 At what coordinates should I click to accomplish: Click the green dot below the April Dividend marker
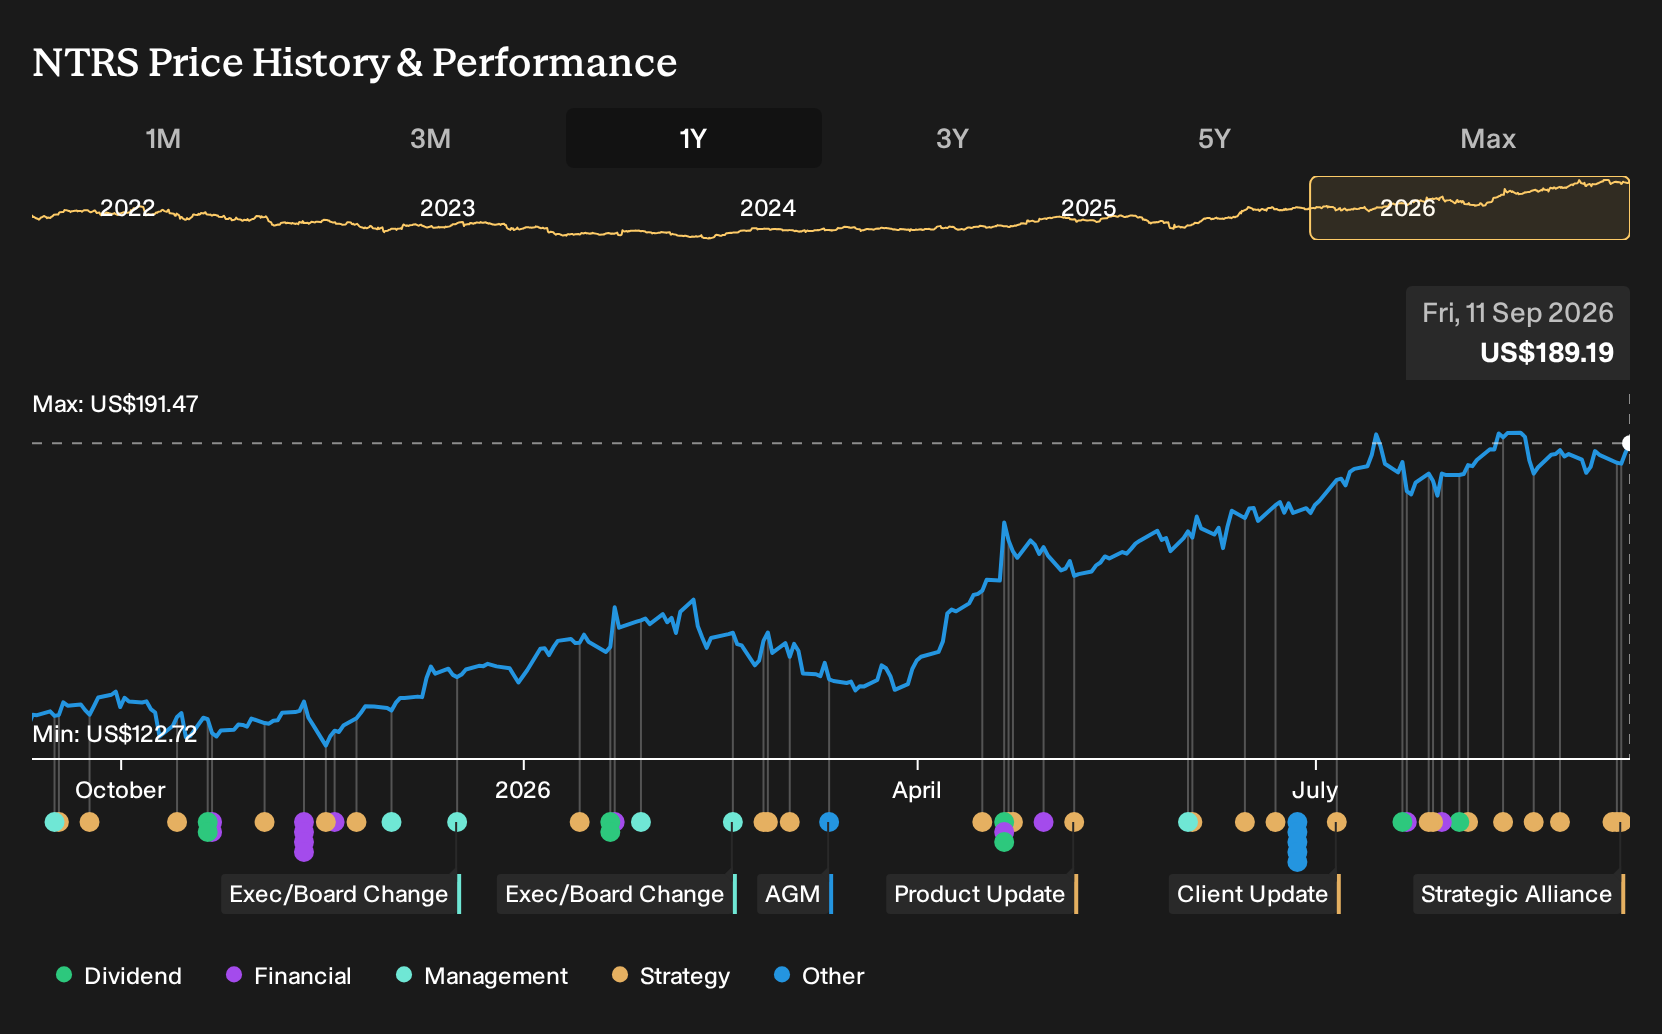[x=1004, y=842]
